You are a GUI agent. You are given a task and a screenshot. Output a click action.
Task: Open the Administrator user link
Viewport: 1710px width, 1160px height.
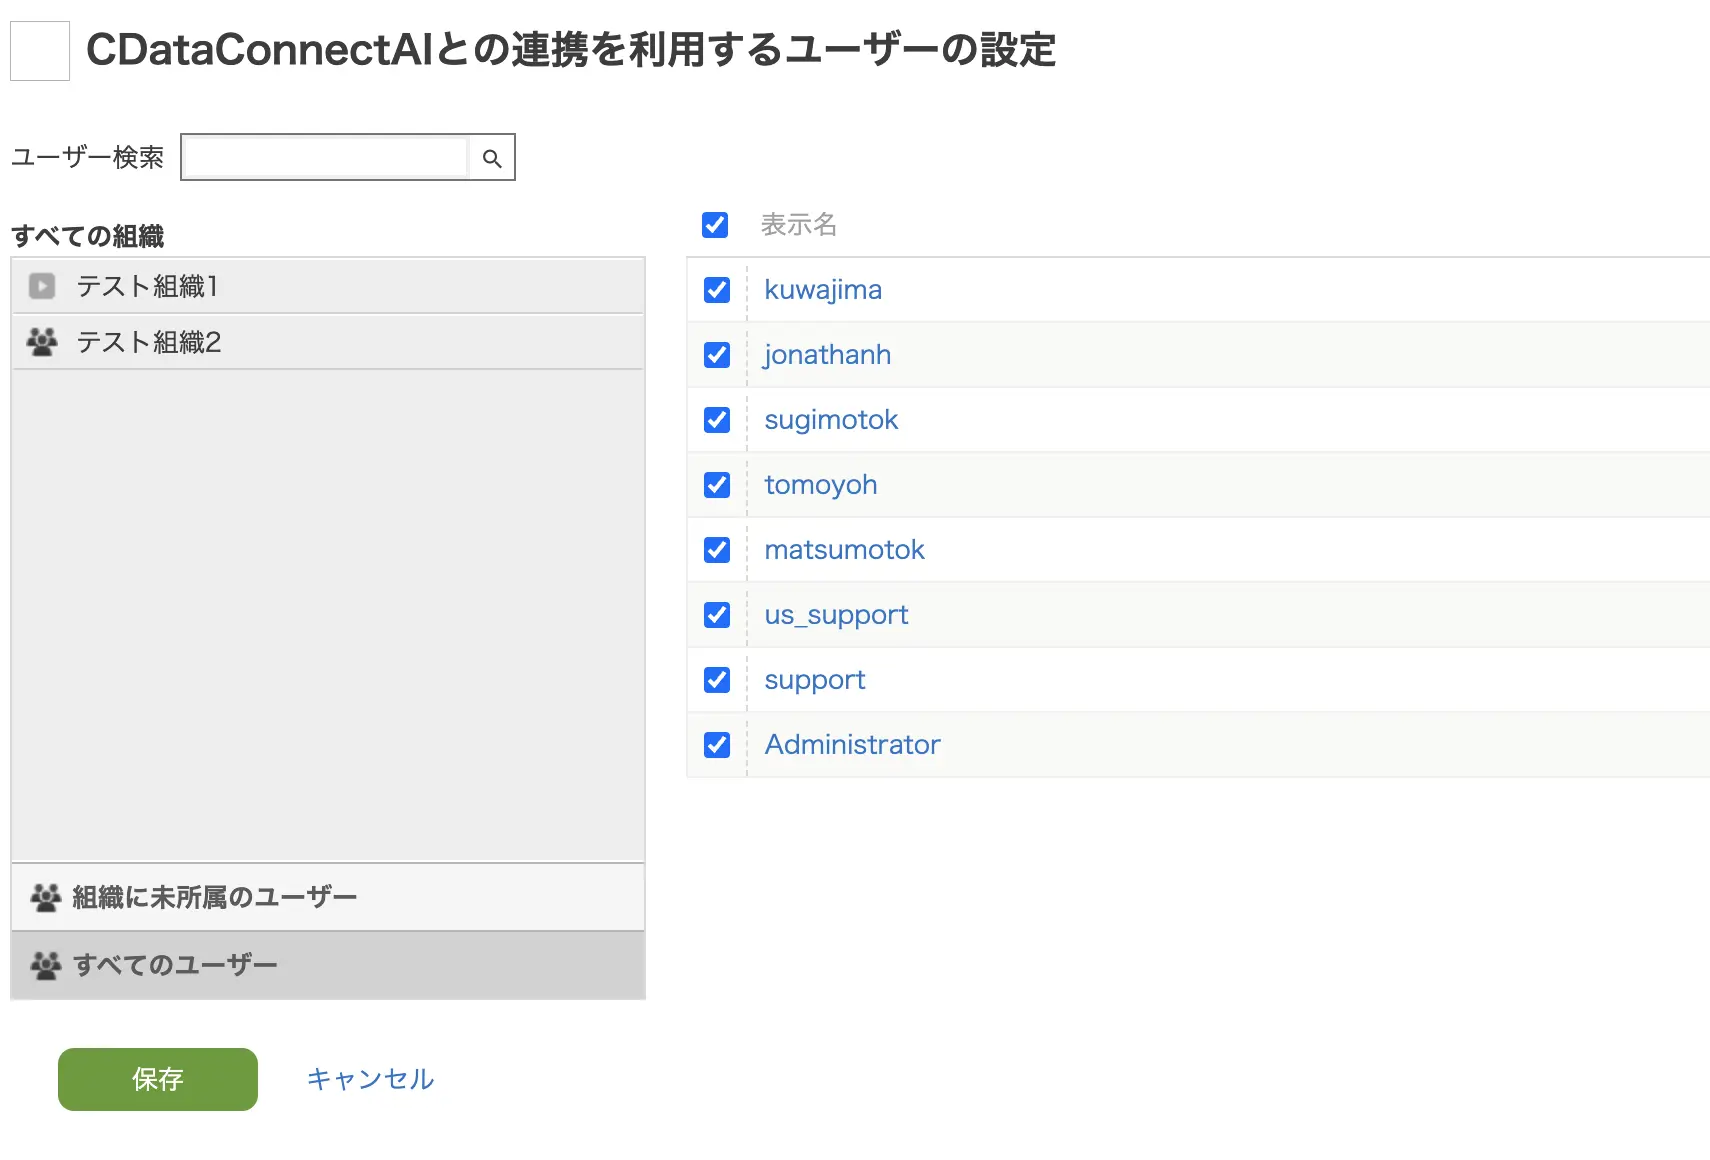852,745
